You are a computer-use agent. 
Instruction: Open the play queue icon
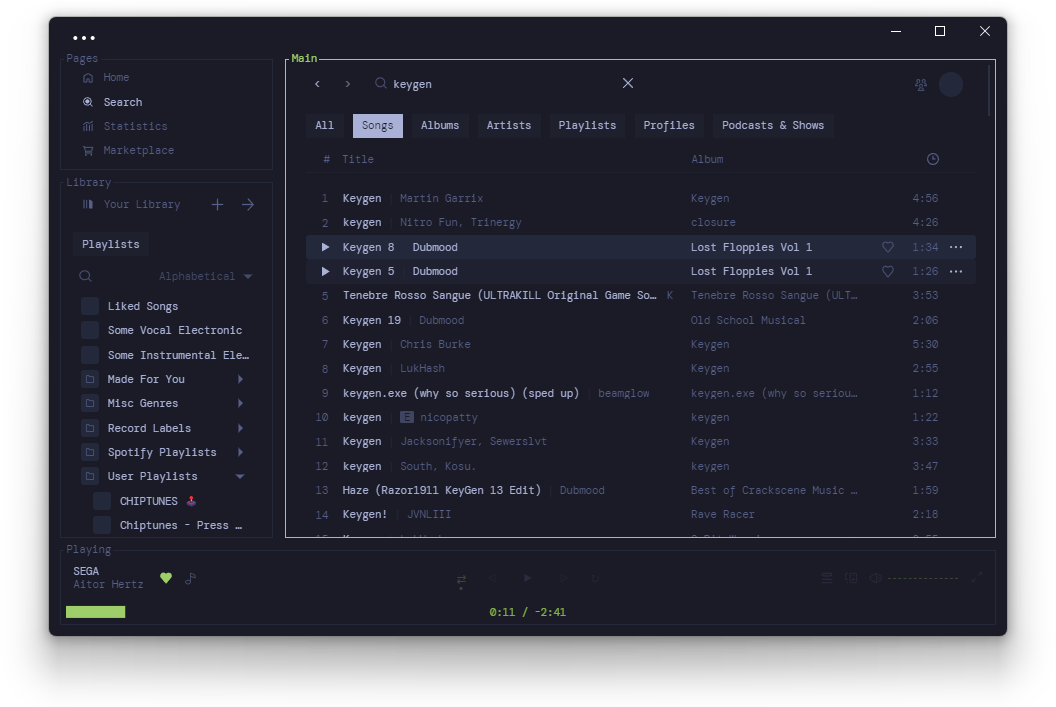point(827,578)
